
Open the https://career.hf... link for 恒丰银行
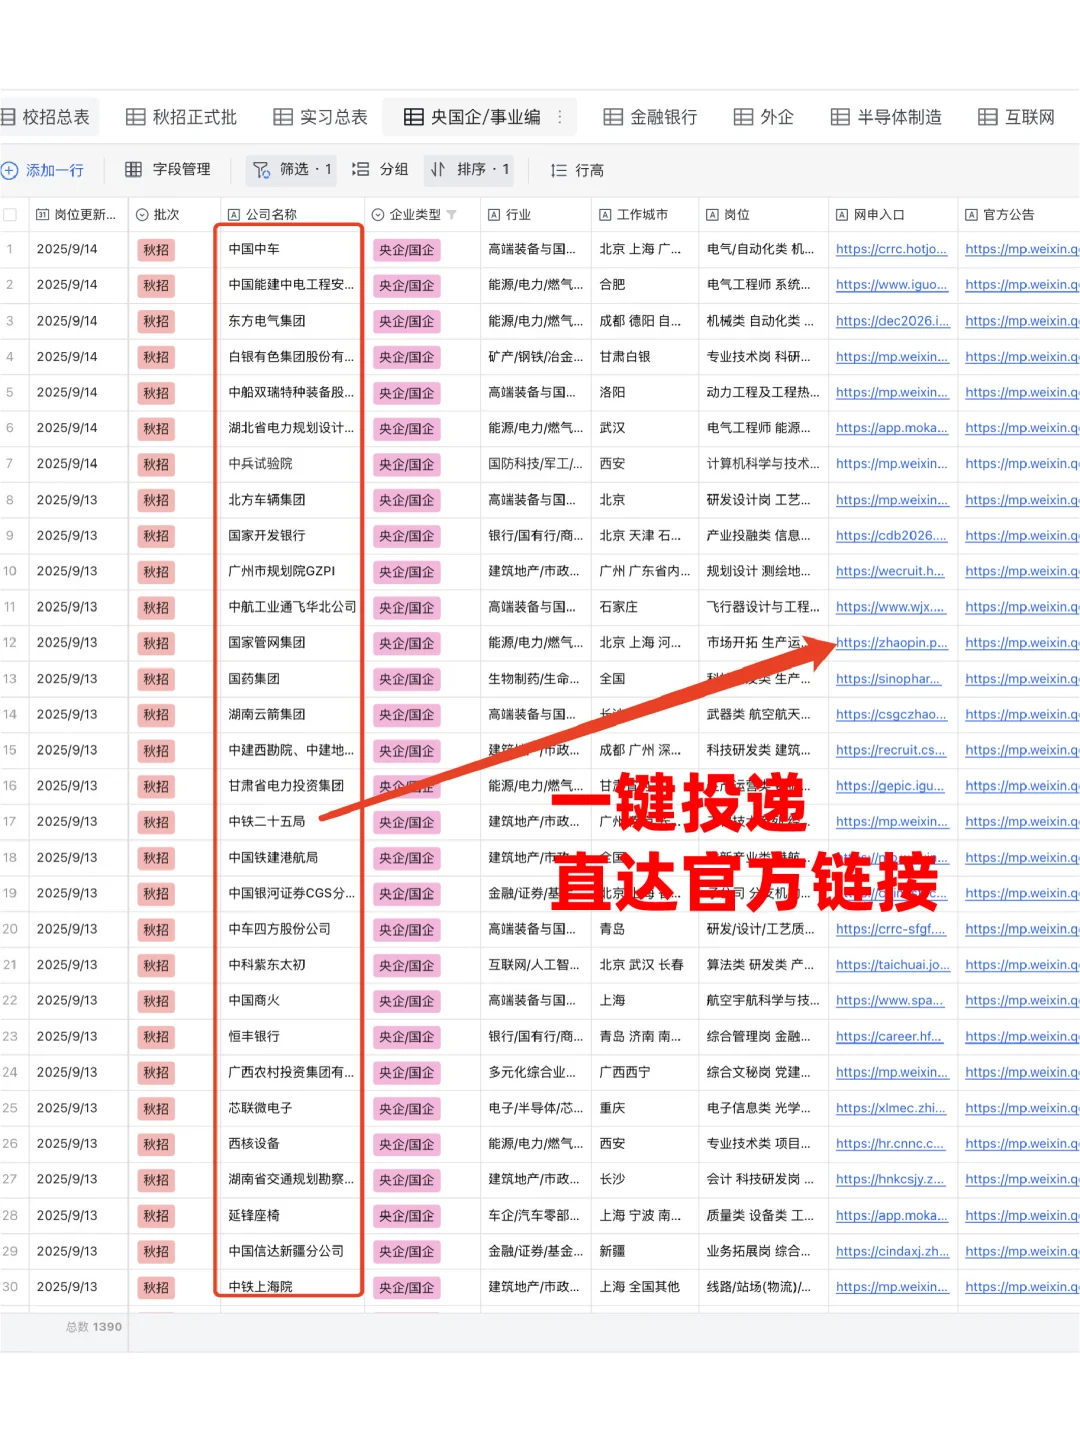(889, 1037)
